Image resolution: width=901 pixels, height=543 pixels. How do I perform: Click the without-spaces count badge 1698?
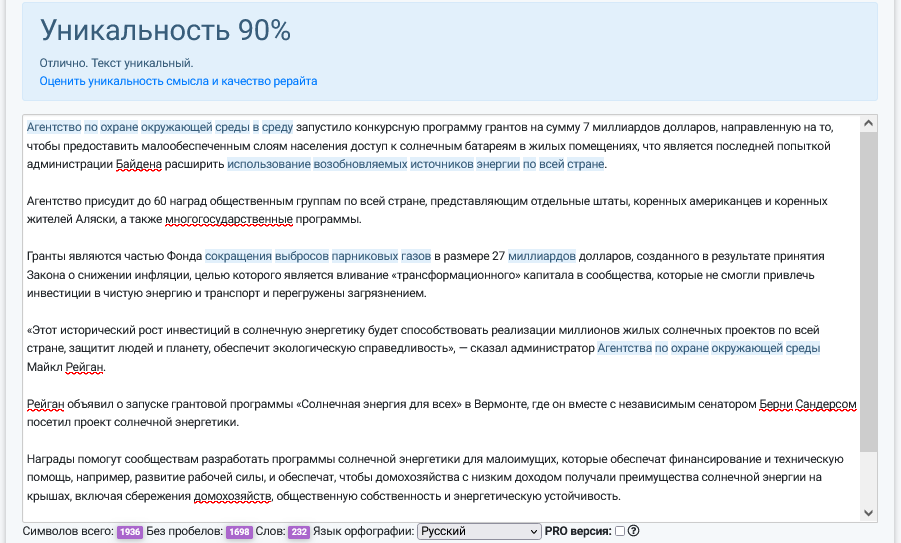click(239, 532)
